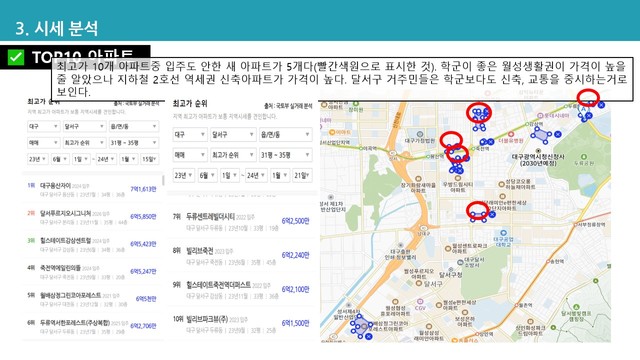
Task: Click the 감삼역 subway station marker
Action: [527, 124]
